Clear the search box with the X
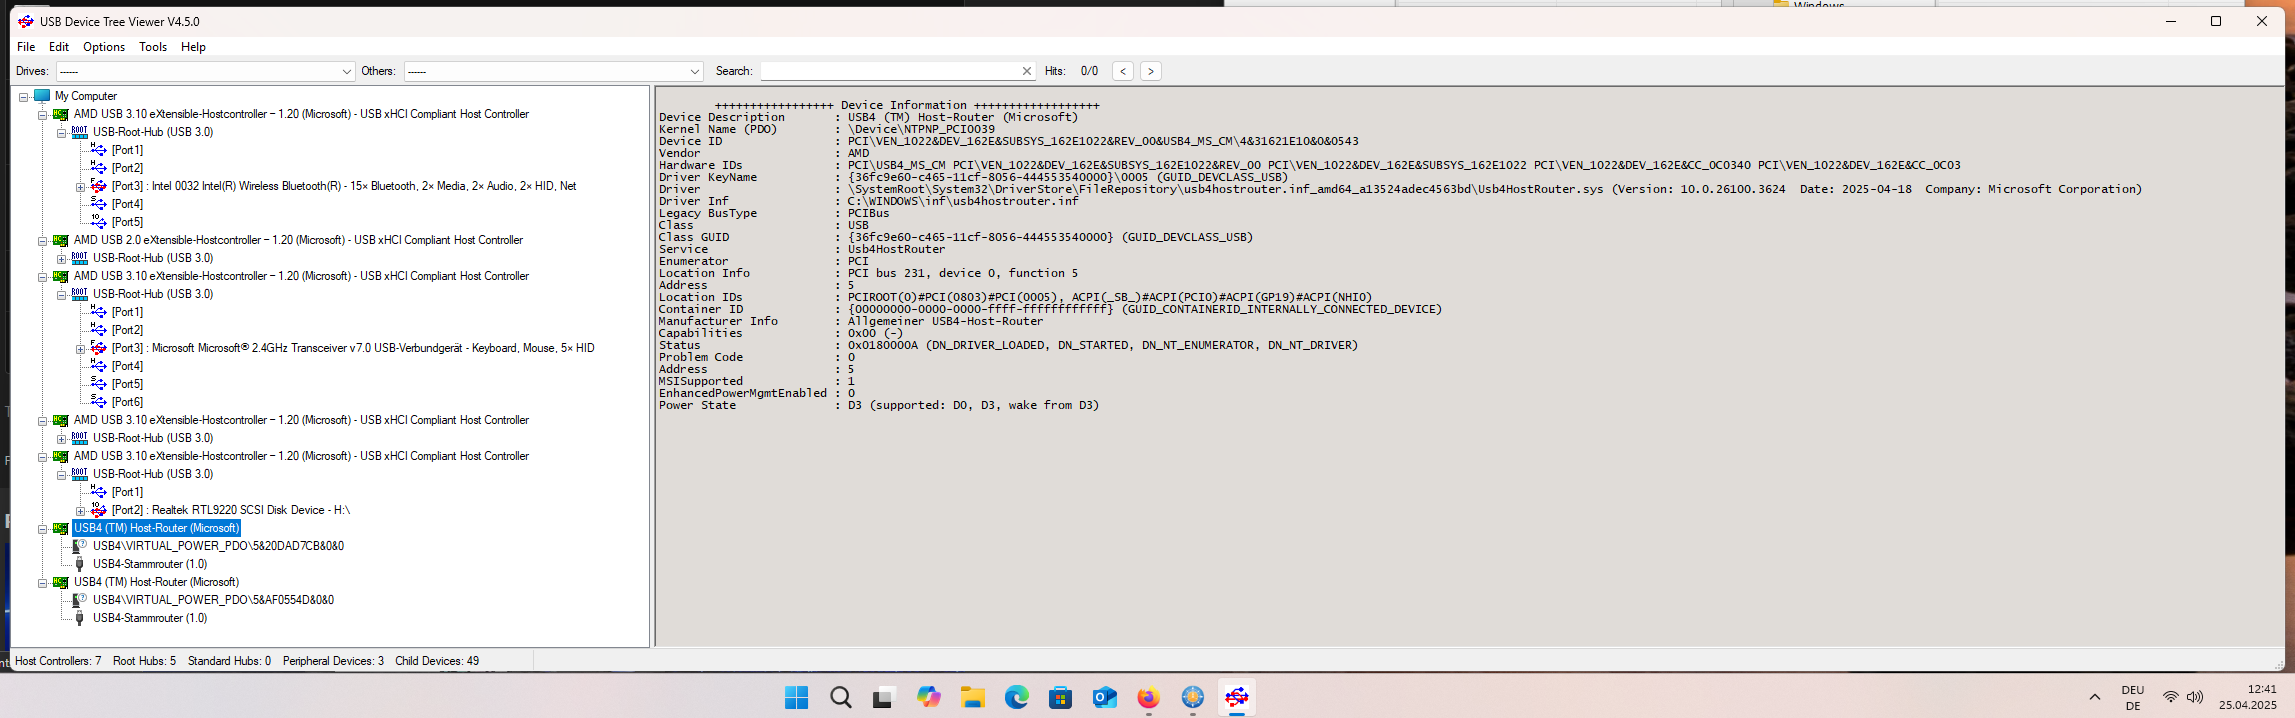The width and height of the screenshot is (2295, 718). point(1026,71)
